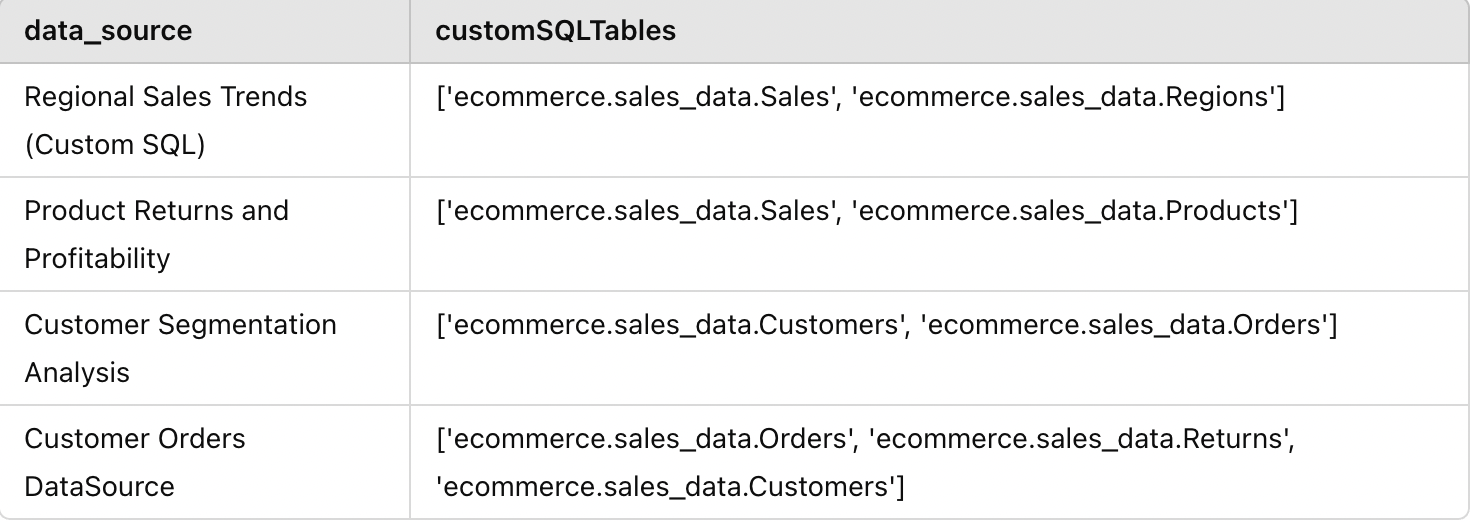Click the word Analysis

coord(77,373)
